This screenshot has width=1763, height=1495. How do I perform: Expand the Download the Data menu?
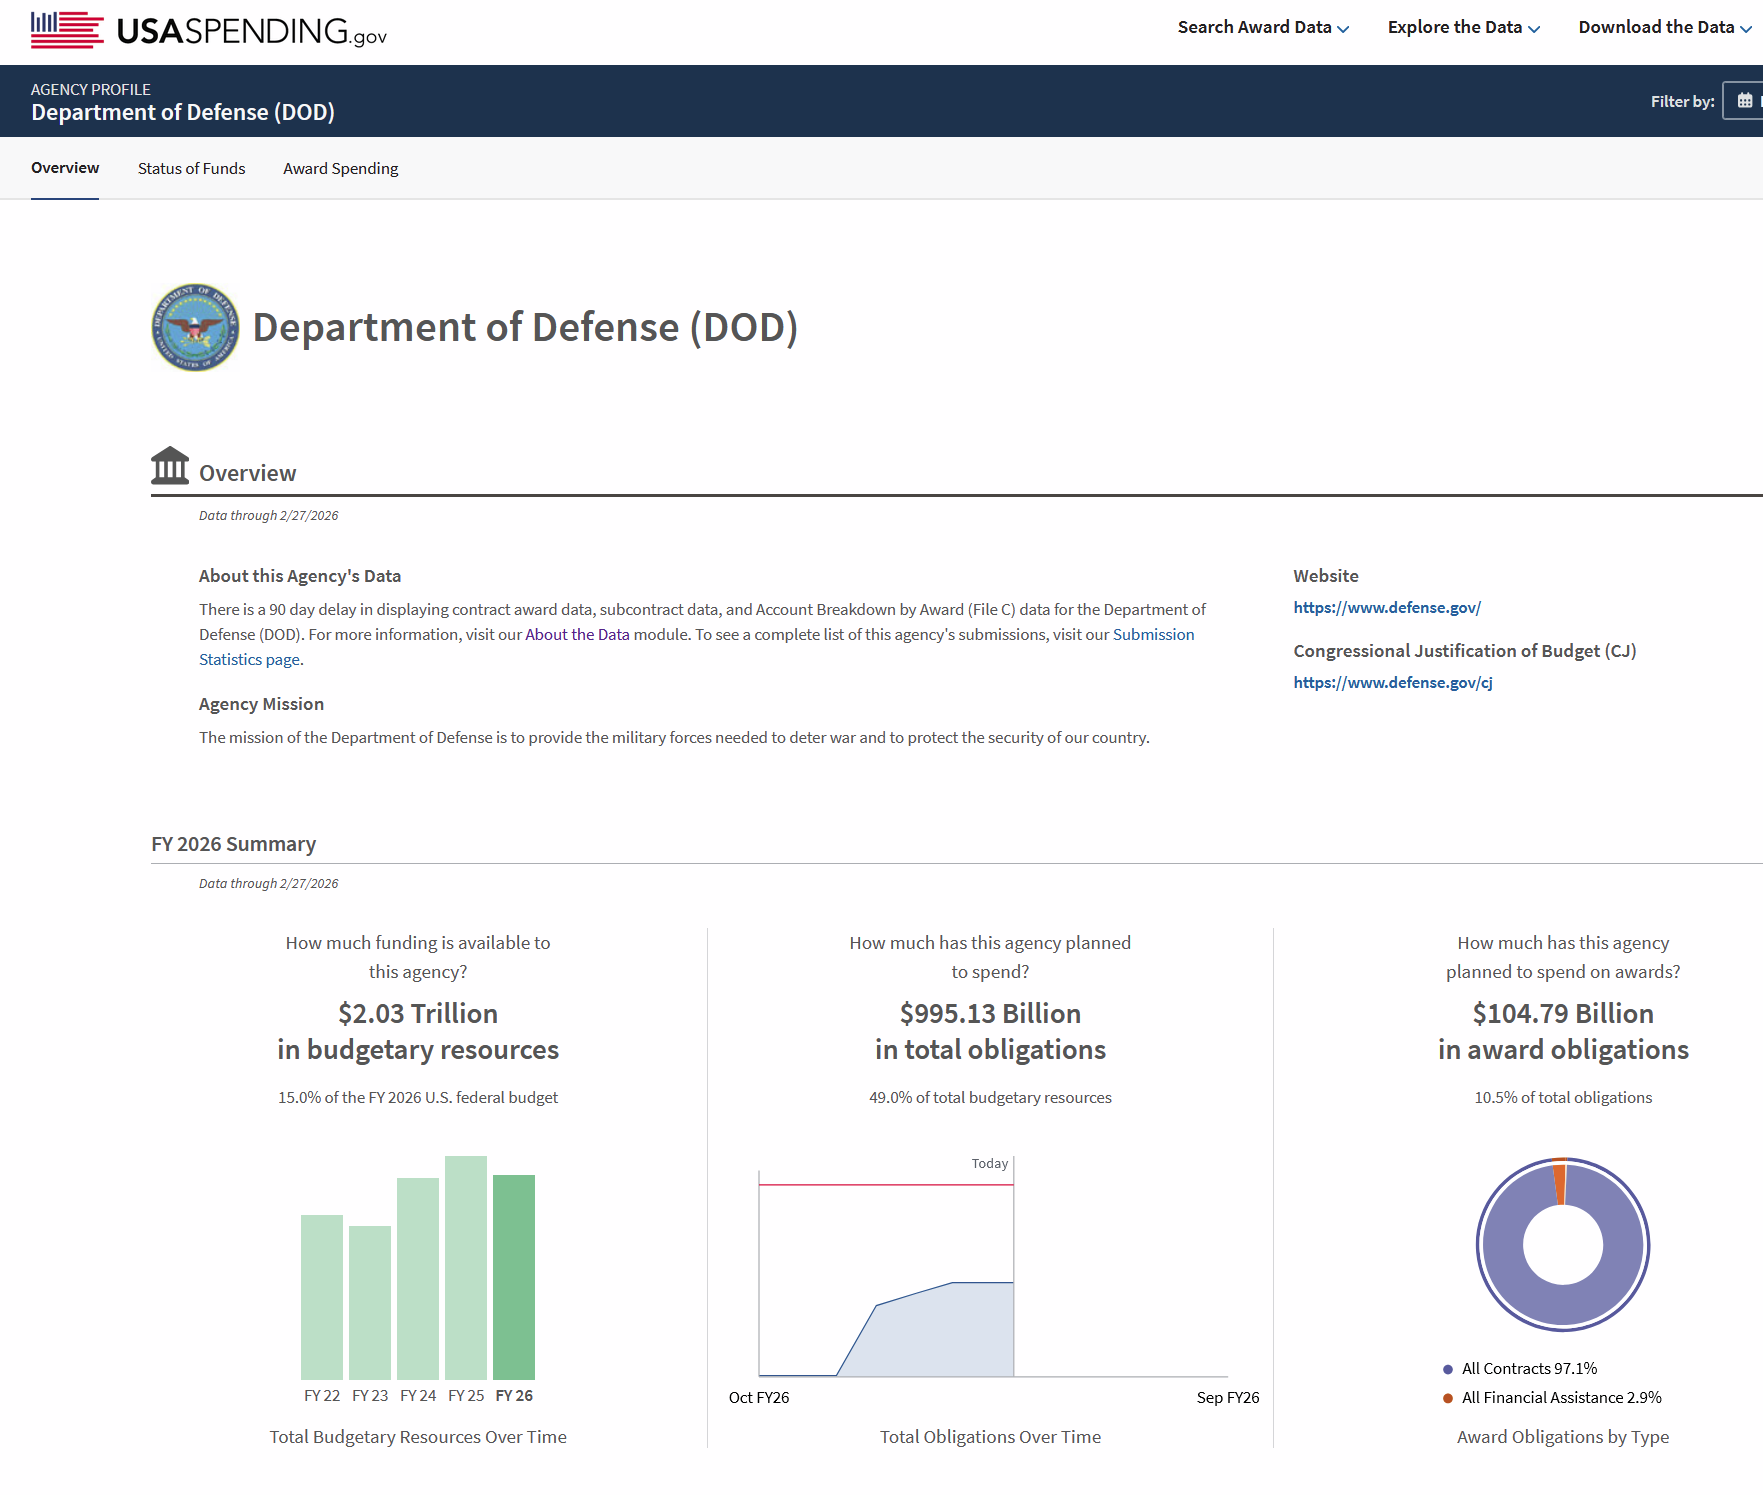[1664, 27]
